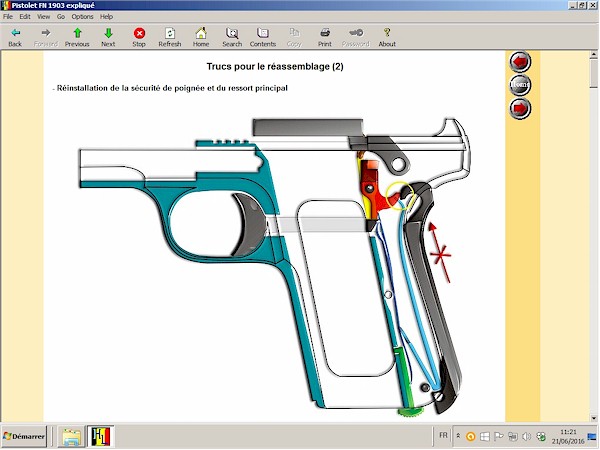600x450 pixels.
Task: Open the Démarrer start button
Action: click(x=24, y=436)
